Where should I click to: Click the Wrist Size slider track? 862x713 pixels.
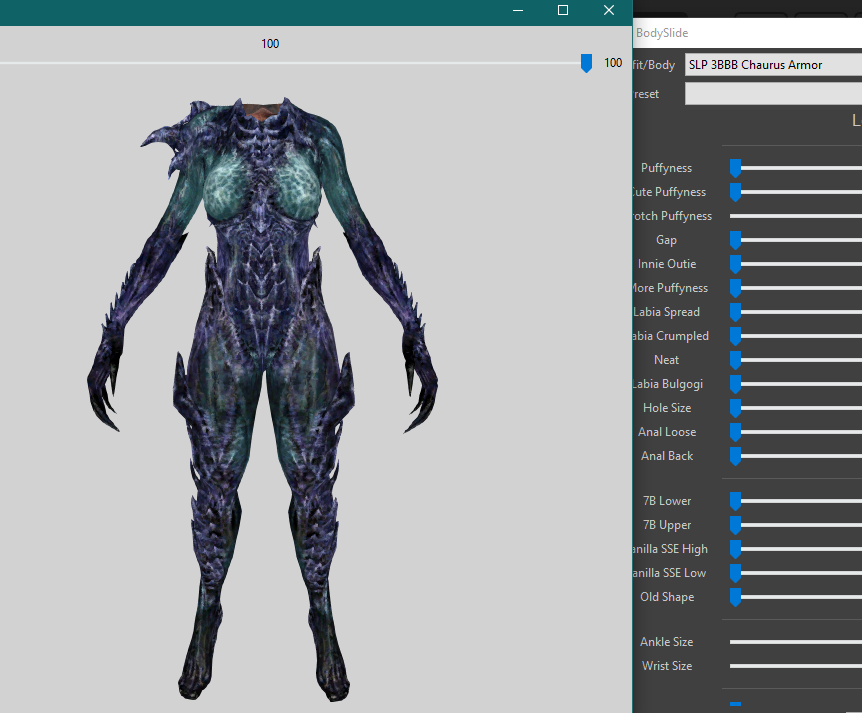tap(796, 666)
